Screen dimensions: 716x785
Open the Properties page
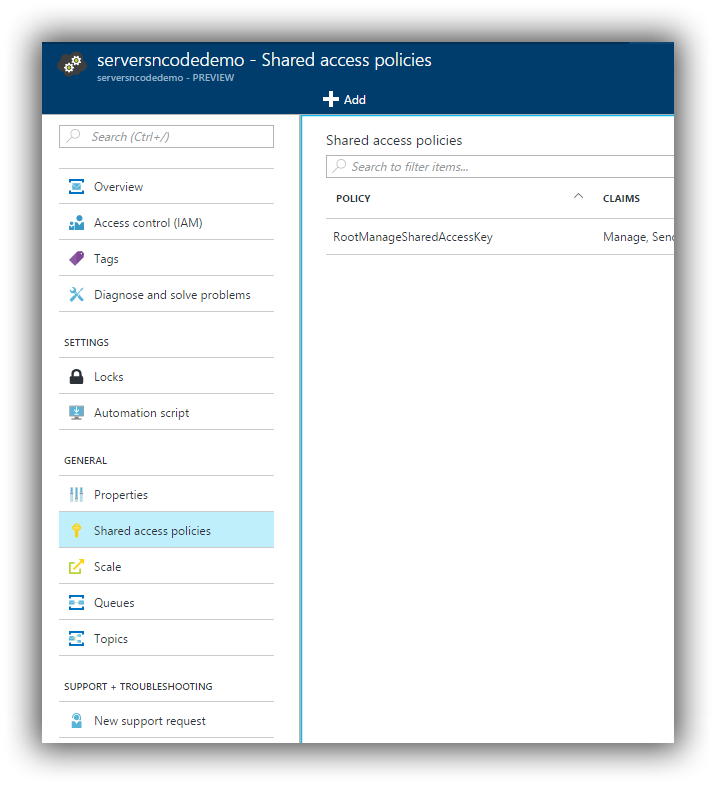click(x=166, y=495)
